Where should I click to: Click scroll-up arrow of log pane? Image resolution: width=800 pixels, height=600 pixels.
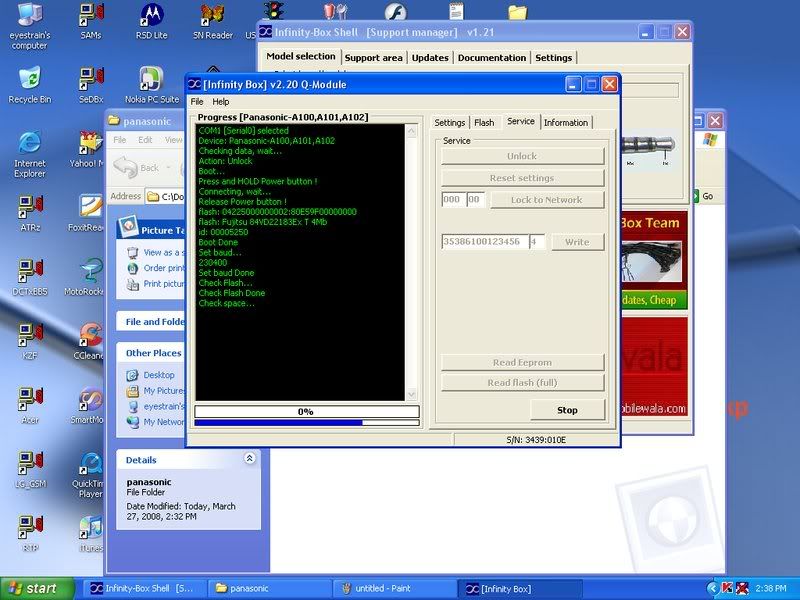(411, 131)
